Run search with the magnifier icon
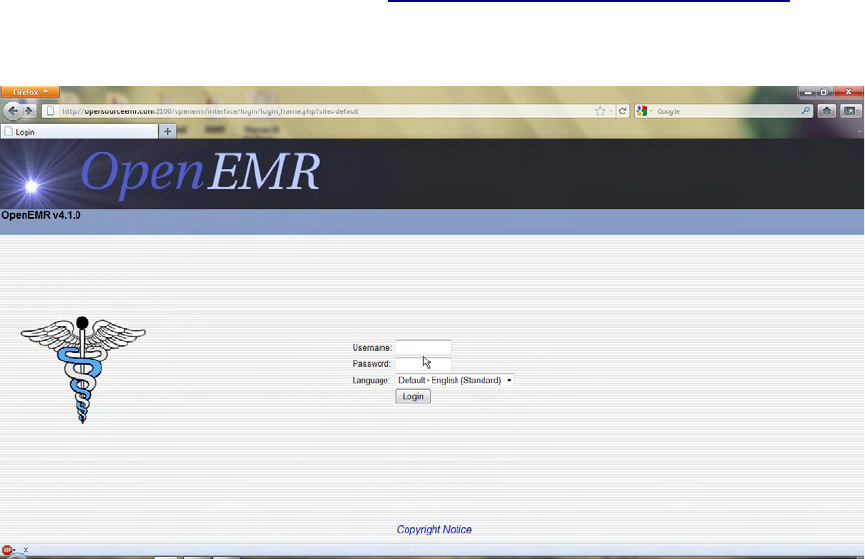 (806, 111)
